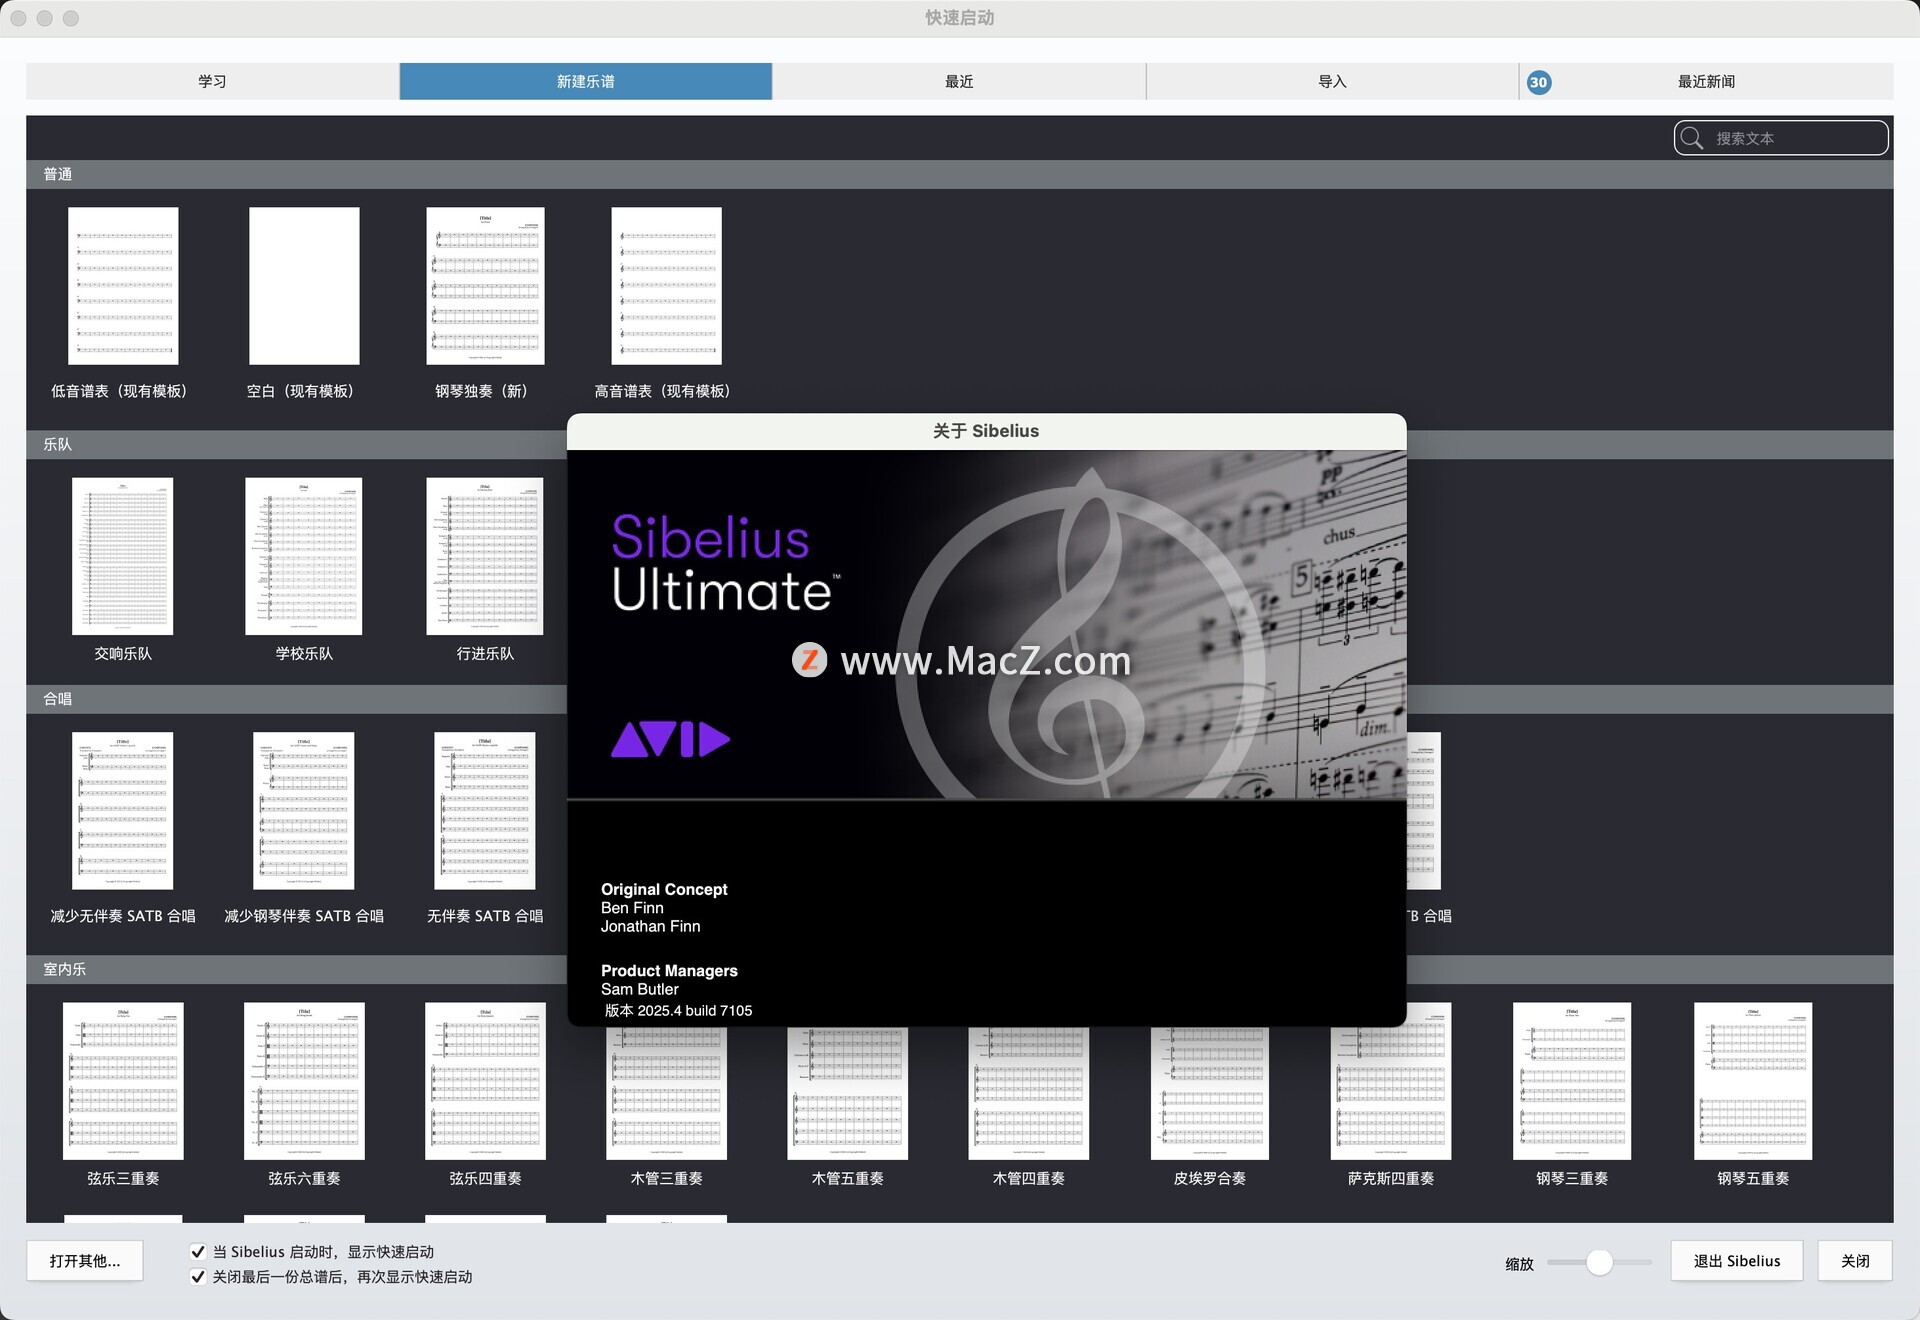
Task: Pick the 行进乐队 template
Action: point(485,556)
